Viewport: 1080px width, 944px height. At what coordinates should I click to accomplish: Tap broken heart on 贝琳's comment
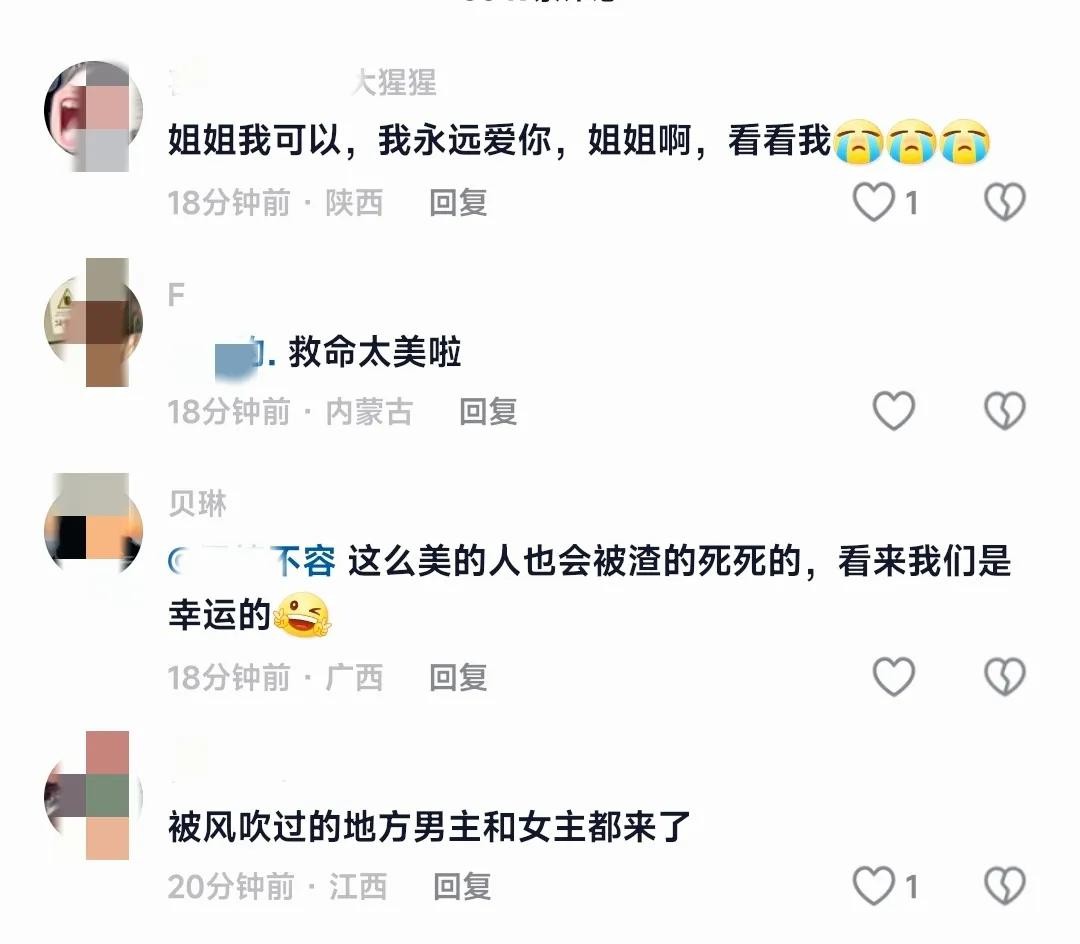pos(1005,677)
